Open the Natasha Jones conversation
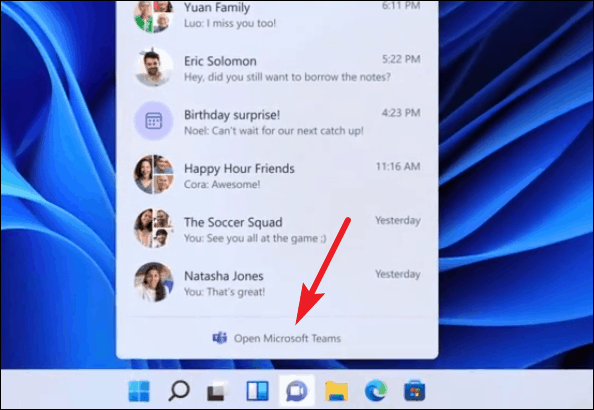Image resolution: width=594 pixels, height=410 pixels. (x=277, y=283)
